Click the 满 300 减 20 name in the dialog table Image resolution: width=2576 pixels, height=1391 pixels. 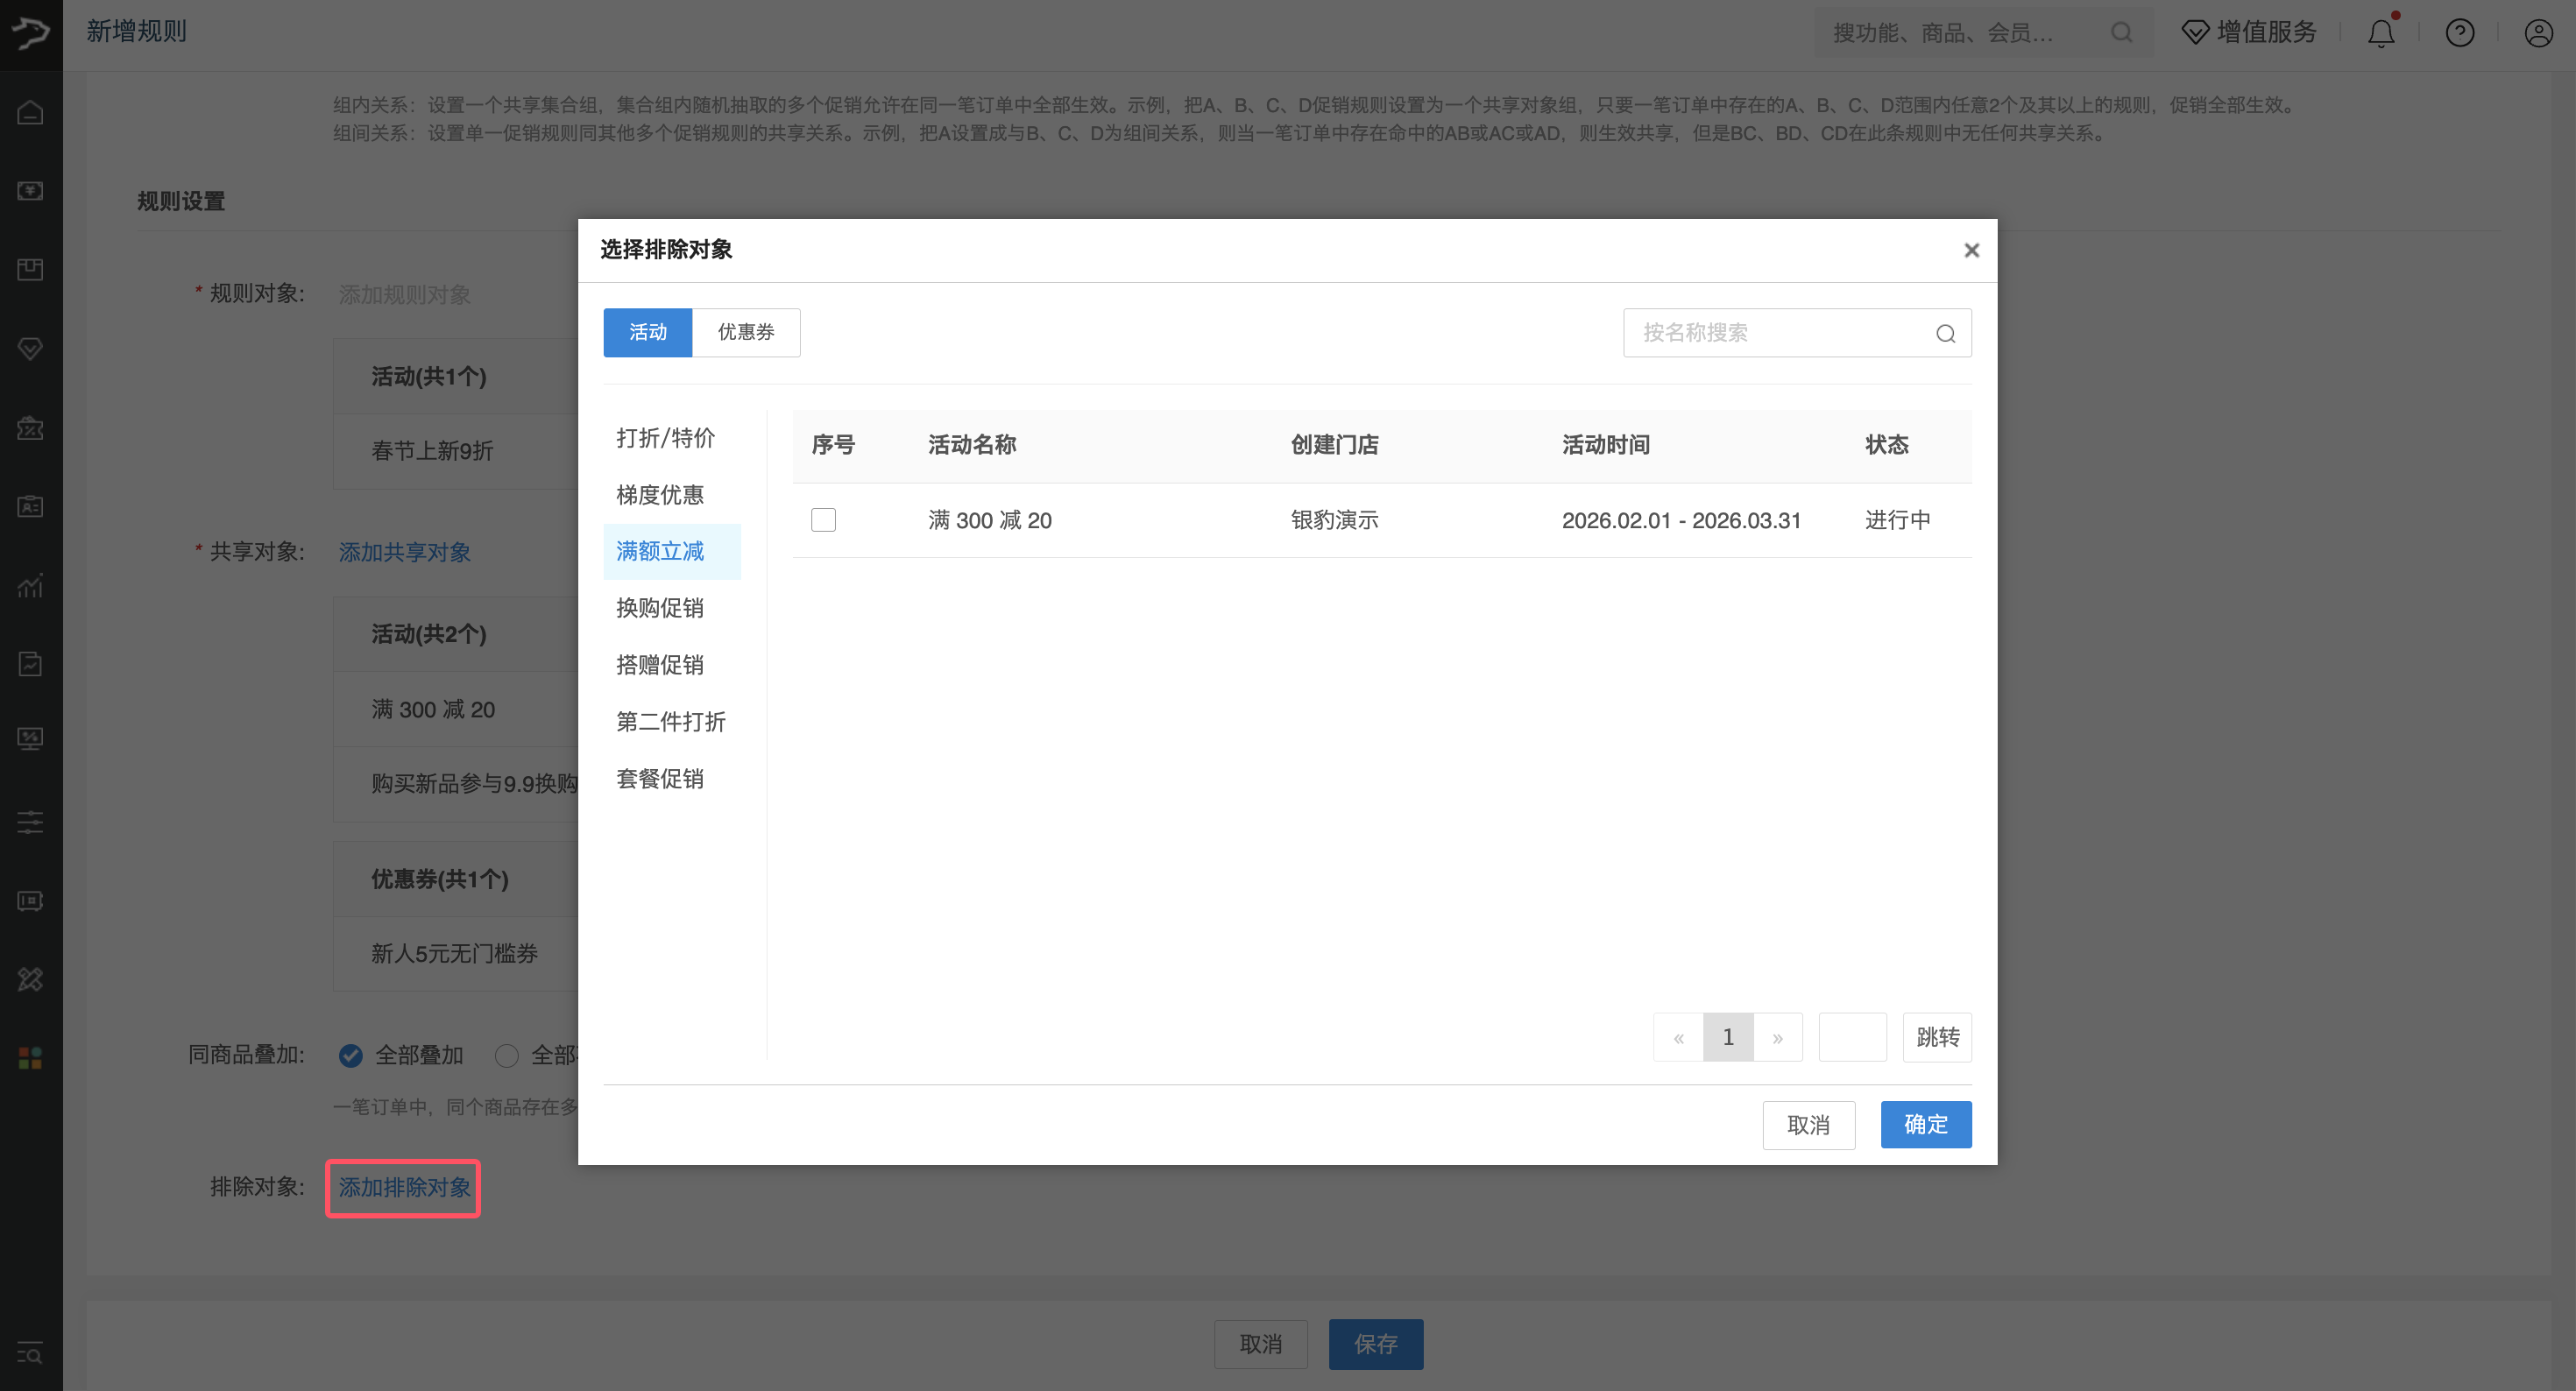(x=989, y=520)
